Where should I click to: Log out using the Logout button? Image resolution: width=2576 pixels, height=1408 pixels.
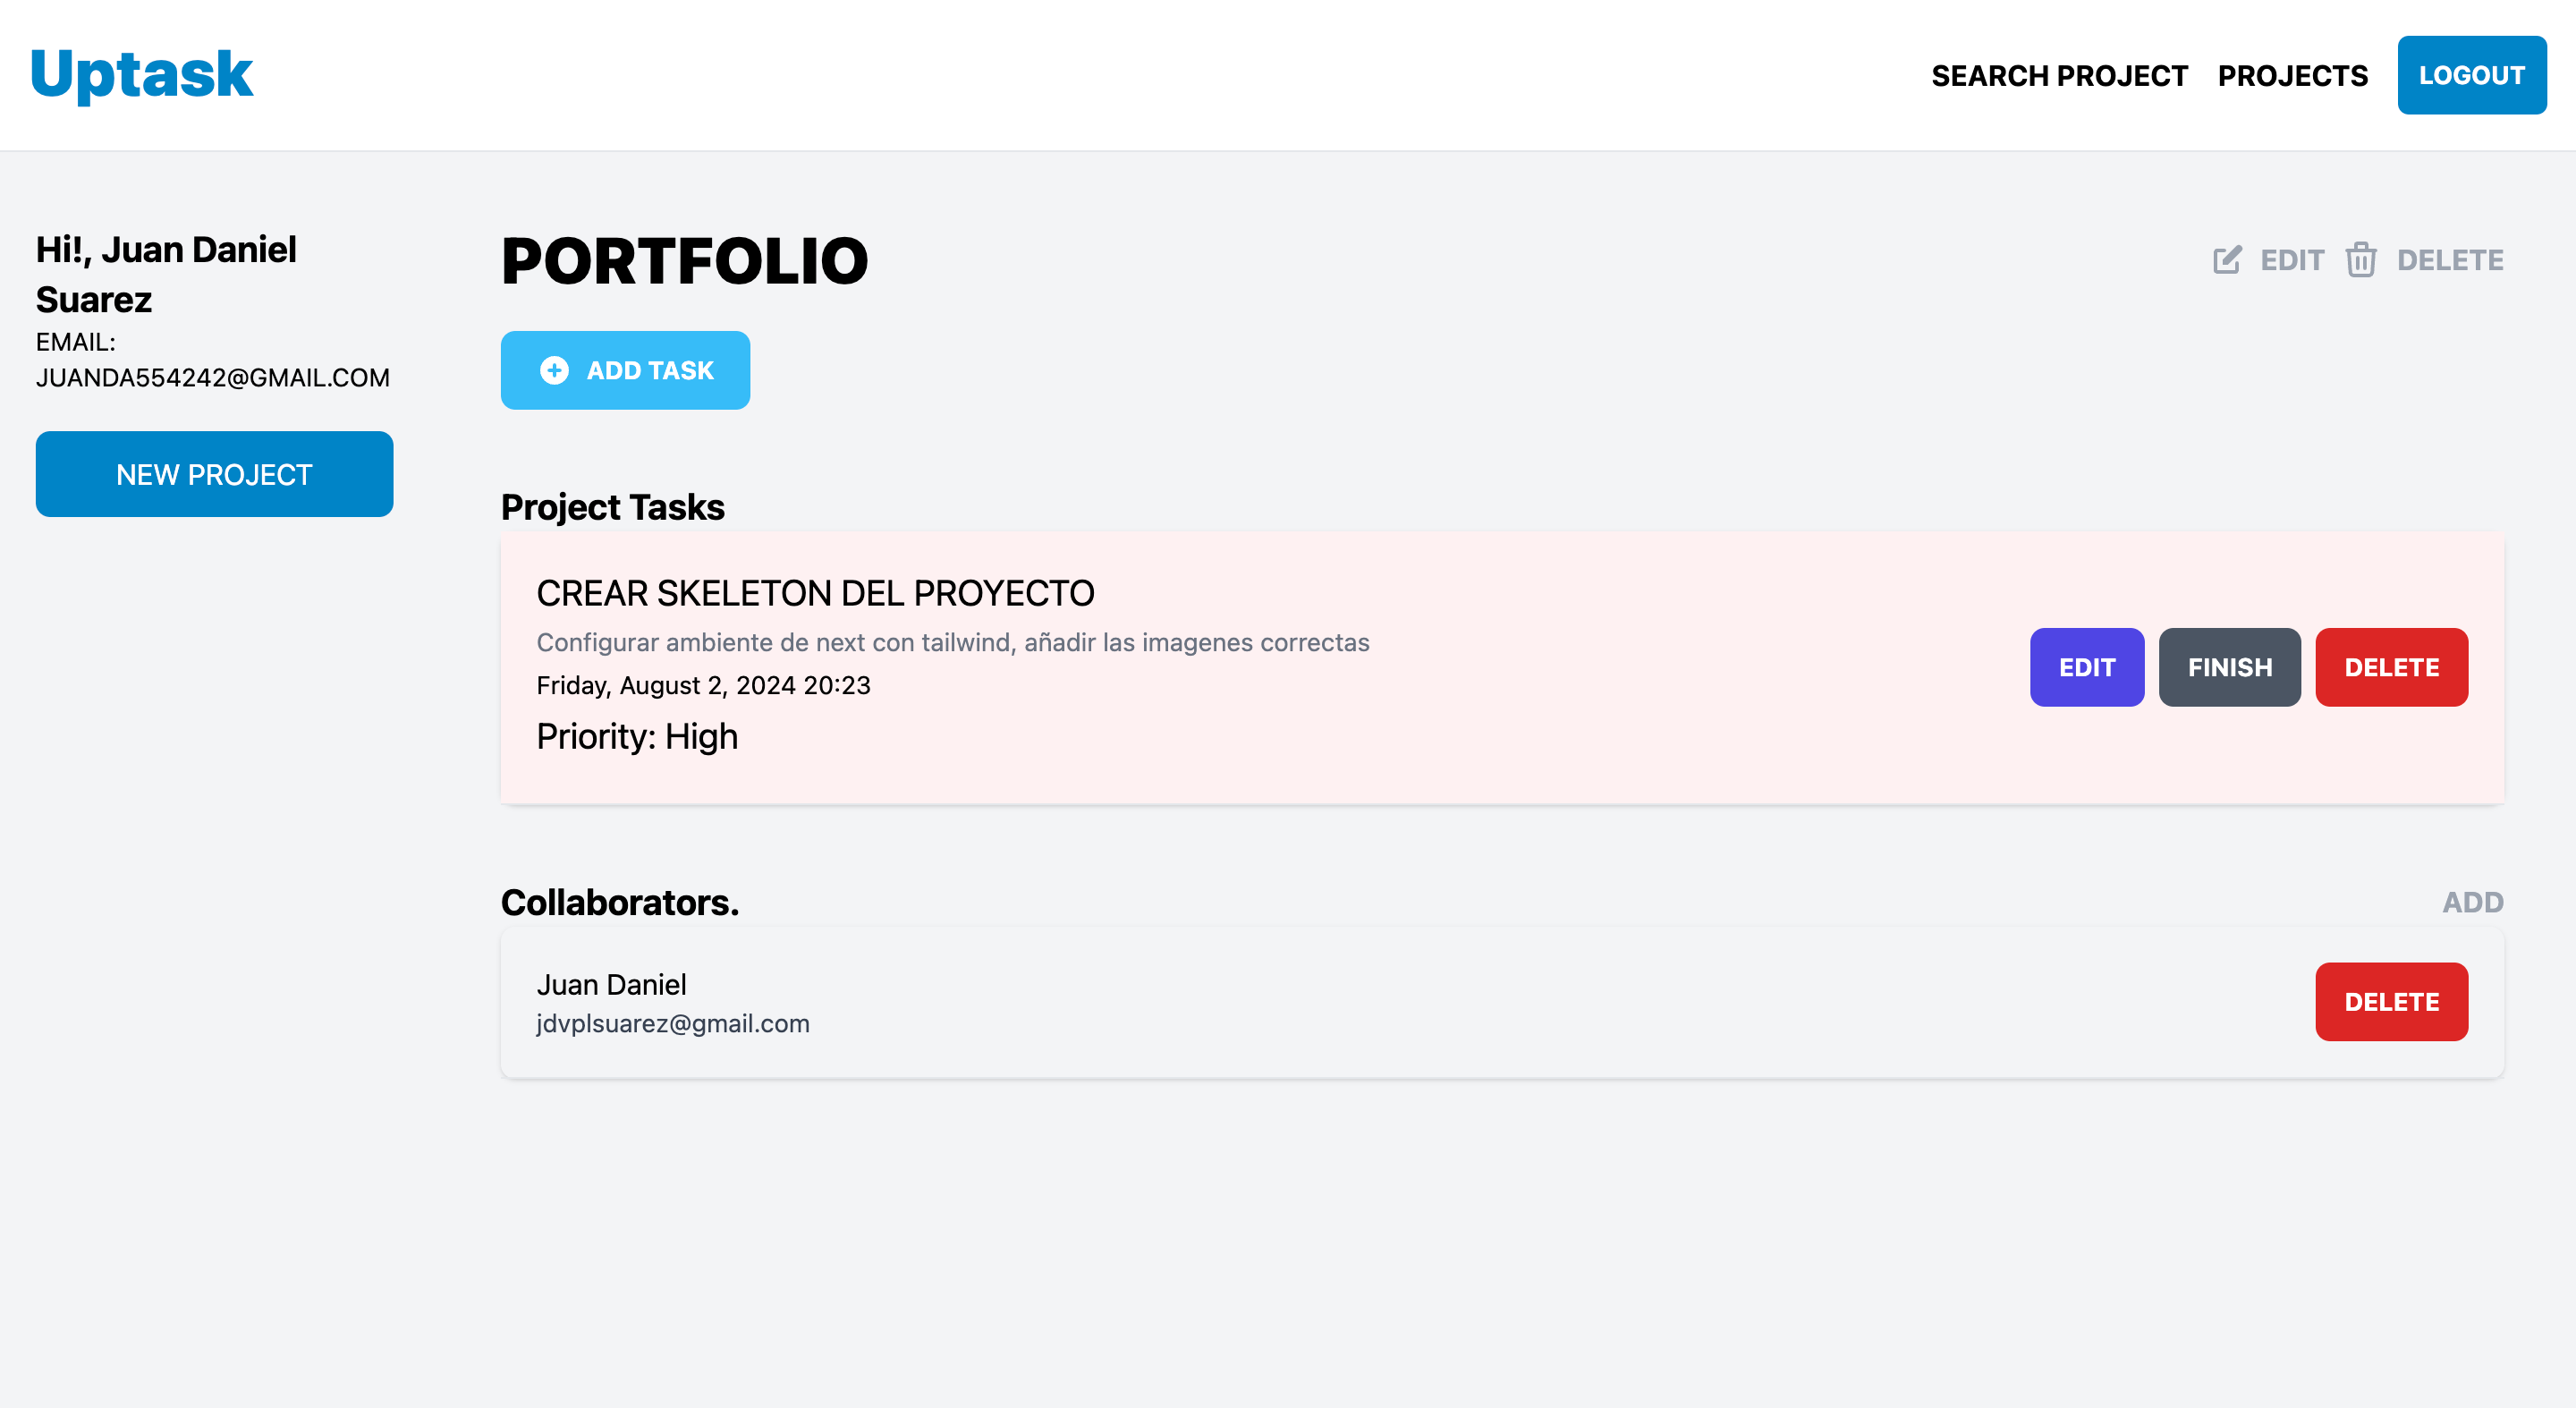pos(2471,75)
